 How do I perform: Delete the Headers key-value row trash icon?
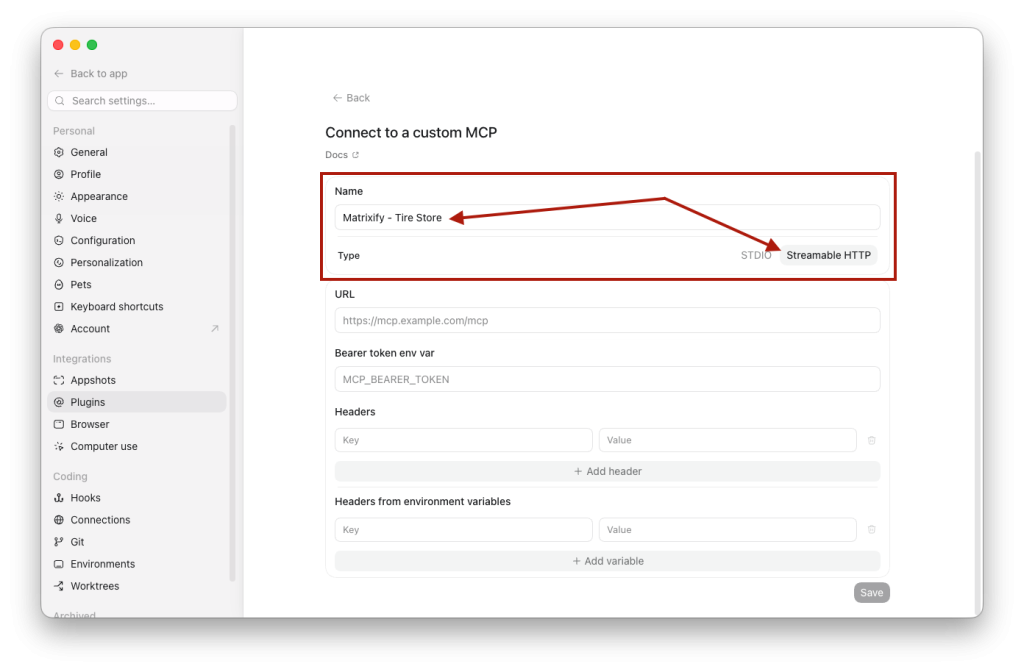pyautogui.click(x=871, y=440)
